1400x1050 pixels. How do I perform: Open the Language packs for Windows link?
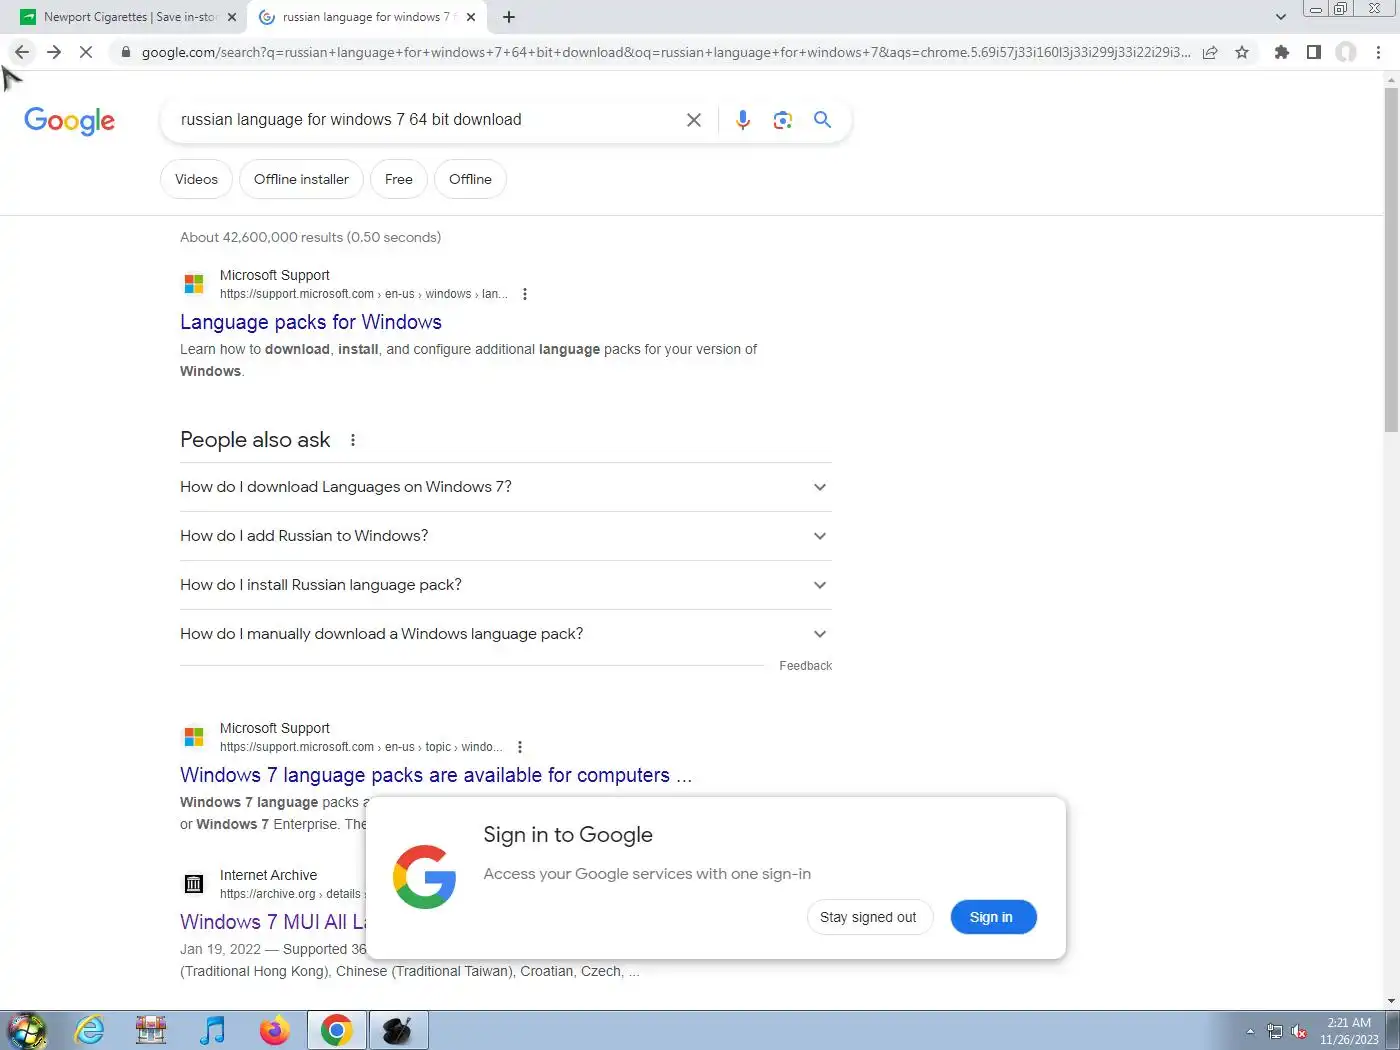[311, 322]
